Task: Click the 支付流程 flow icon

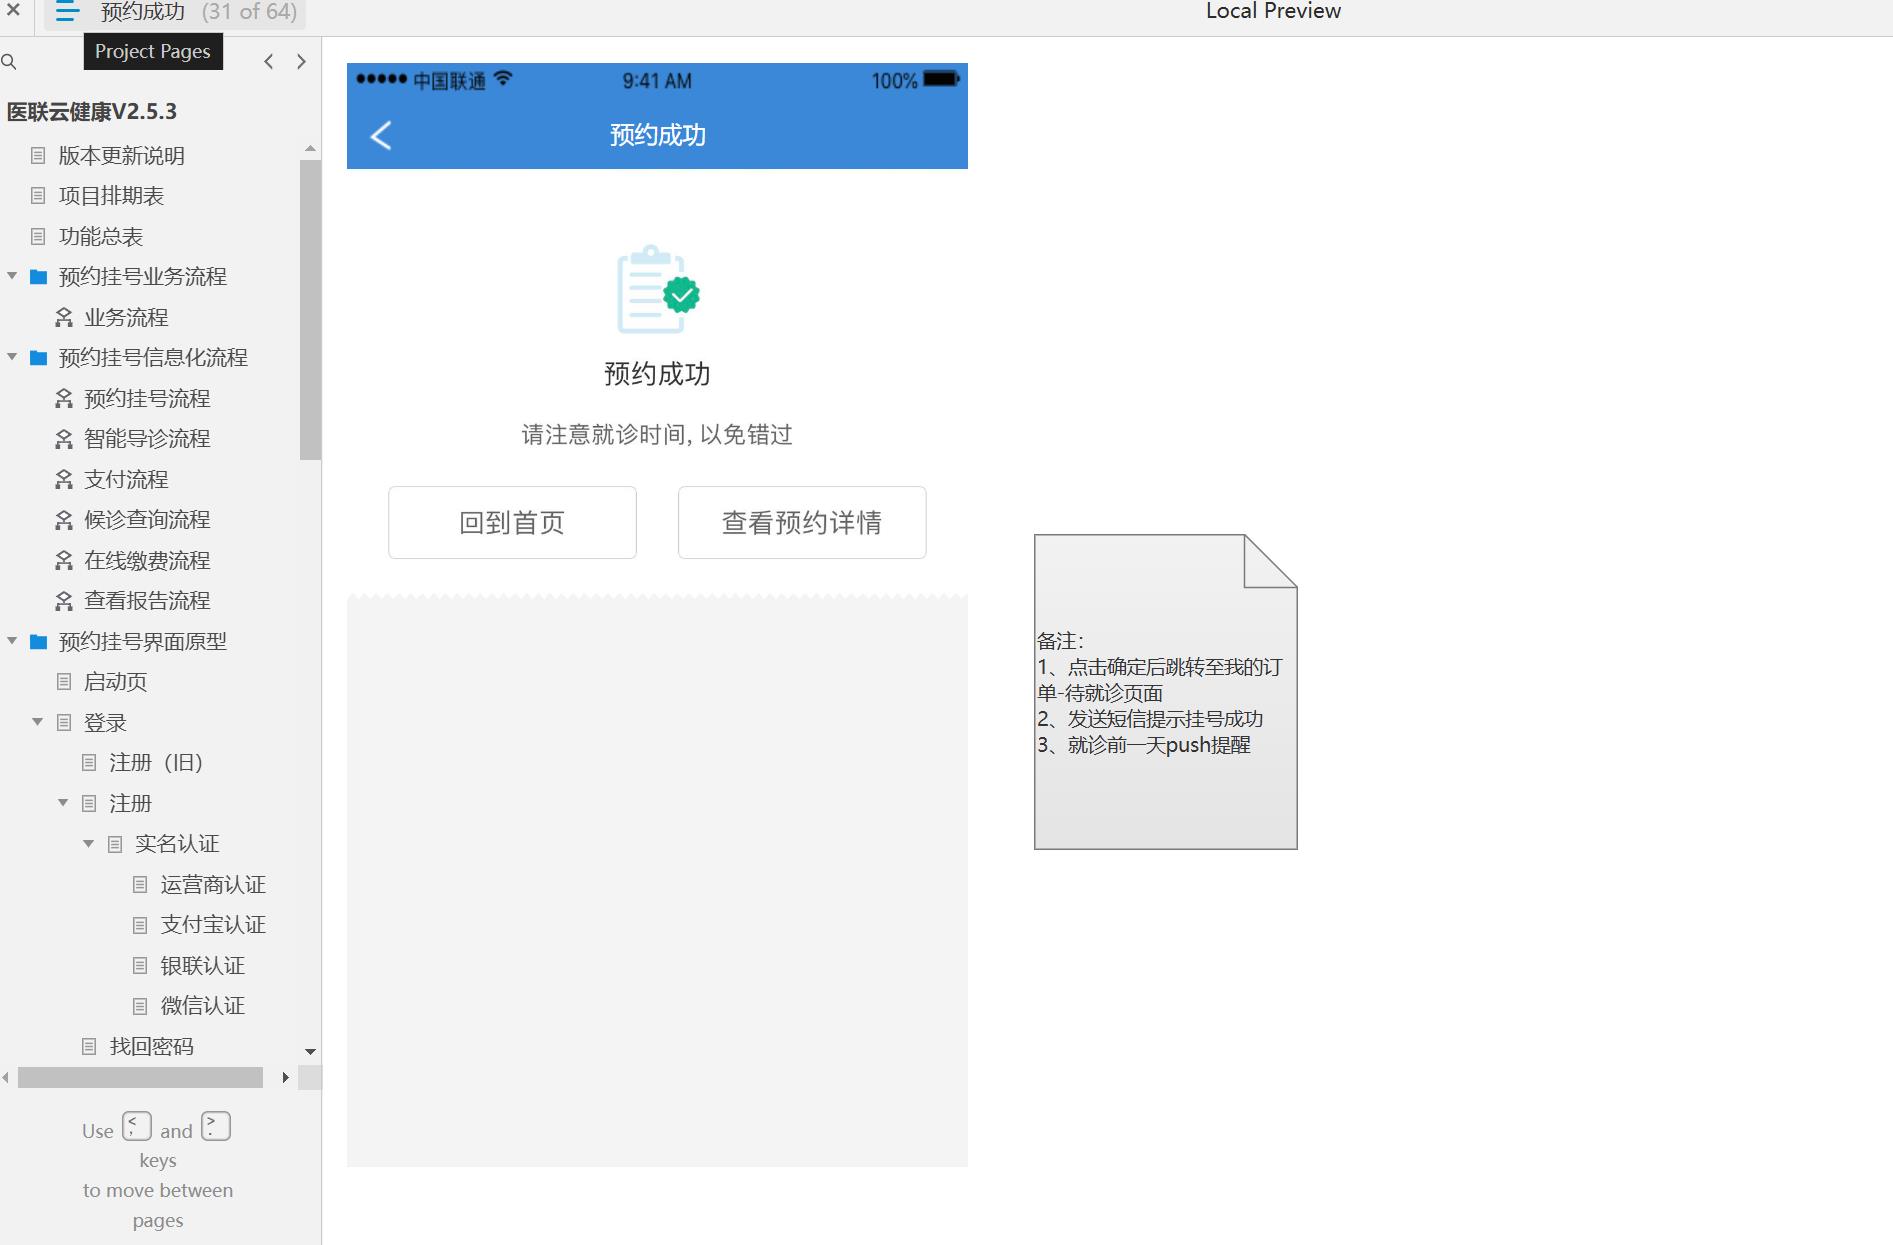Action: click(x=64, y=479)
